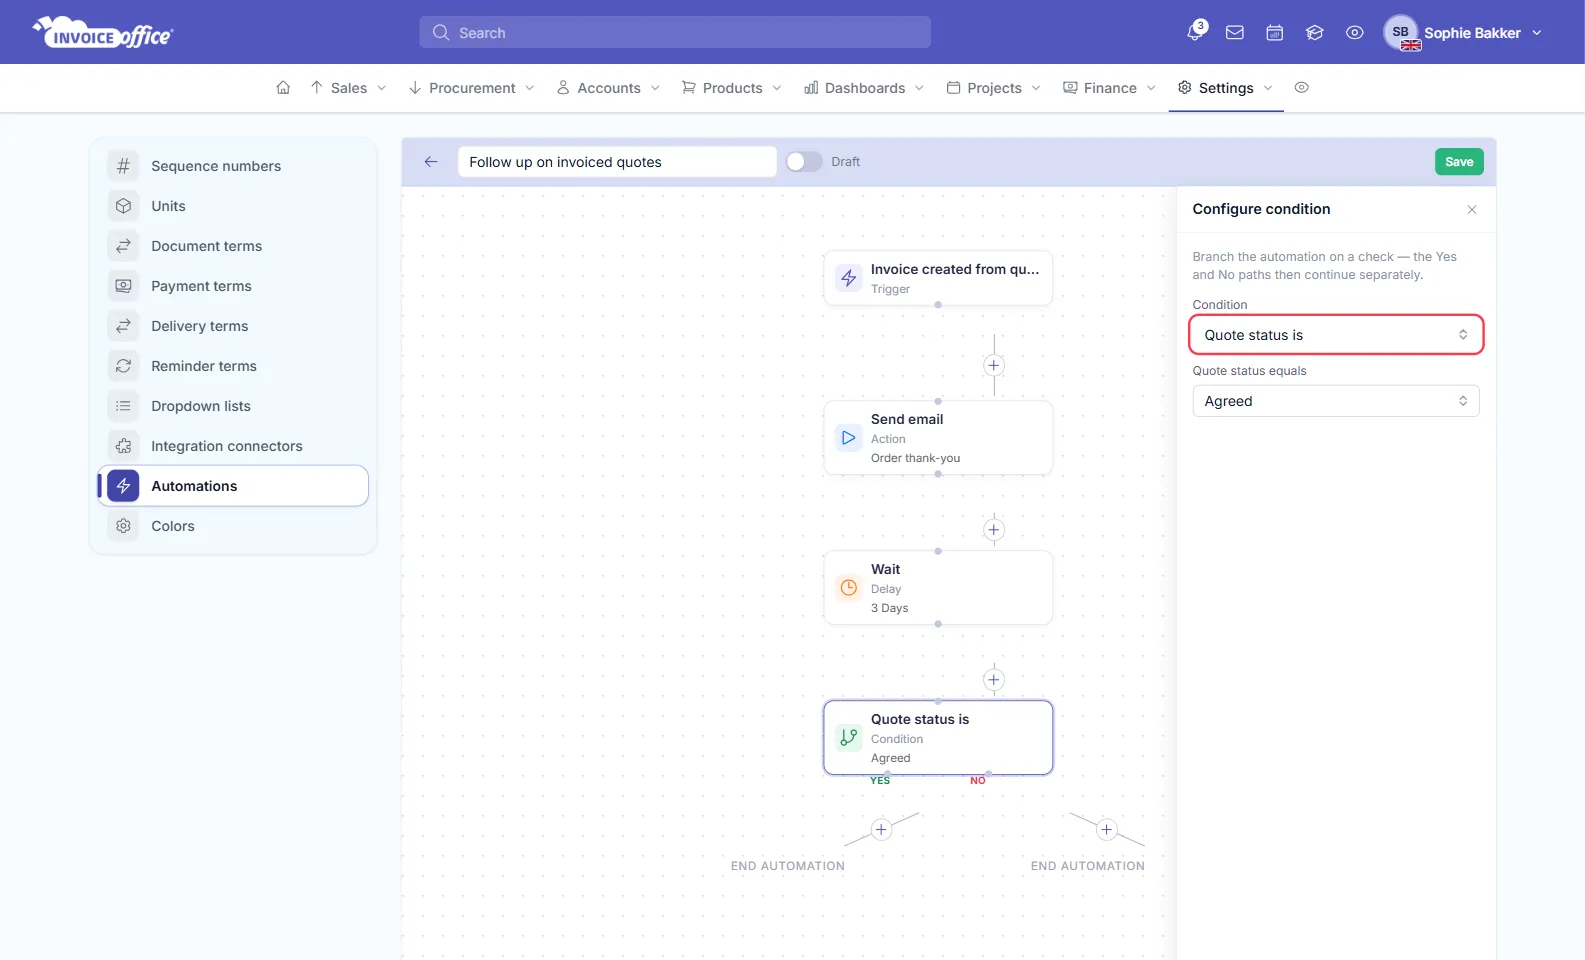This screenshot has width=1585, height=960.
Task: Click the Integration connectors puzzle icon
Action: (x=123, y=446)
